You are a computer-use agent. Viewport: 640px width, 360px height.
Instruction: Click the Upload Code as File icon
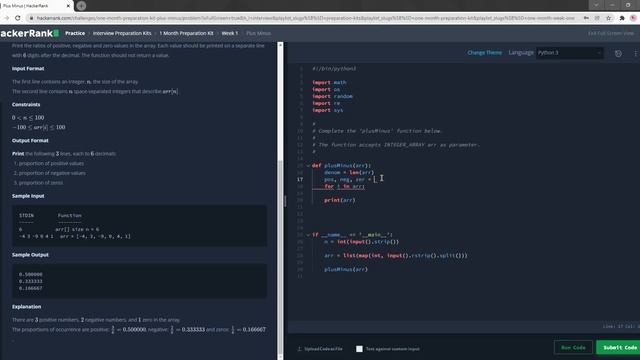pyautogui.click(x=300, y=349)
